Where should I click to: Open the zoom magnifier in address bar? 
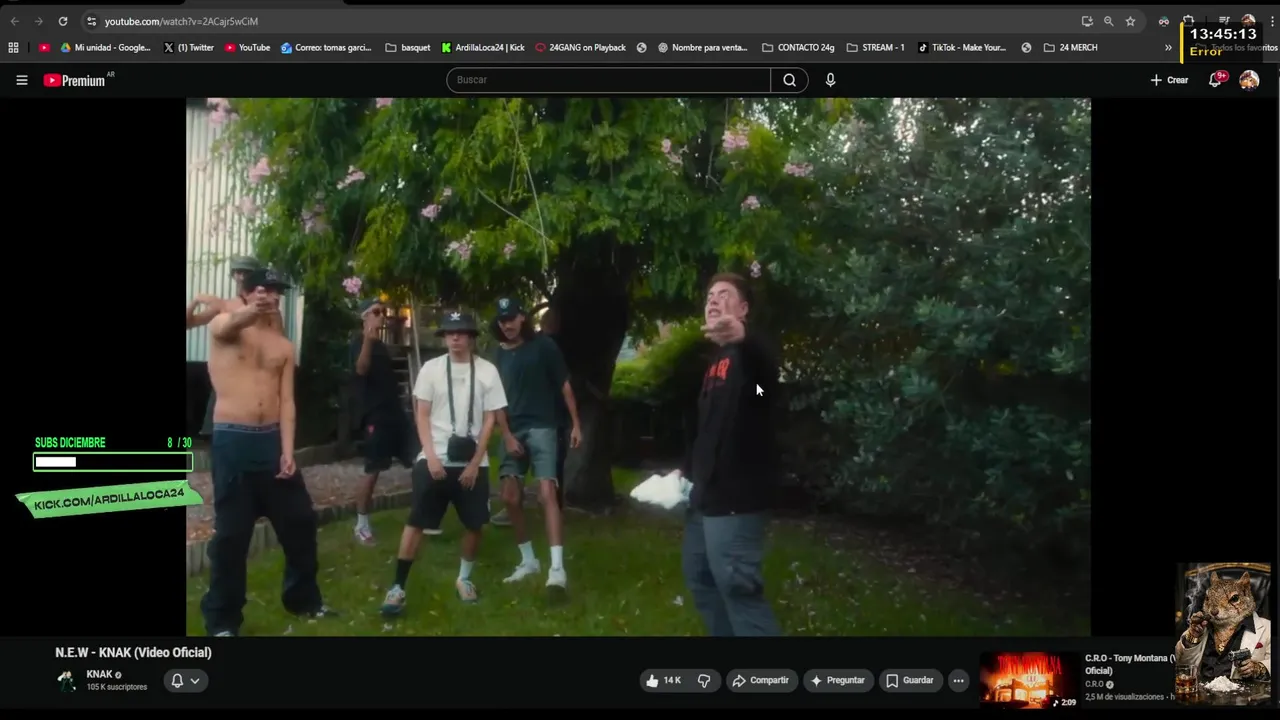(1108, 21)
